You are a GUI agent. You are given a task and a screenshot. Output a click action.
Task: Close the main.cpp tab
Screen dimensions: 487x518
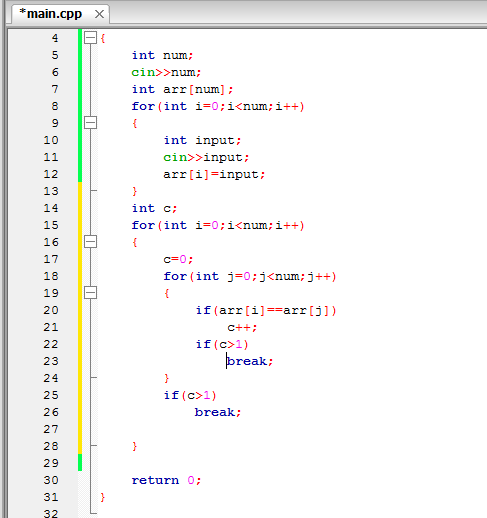point(99,14)
